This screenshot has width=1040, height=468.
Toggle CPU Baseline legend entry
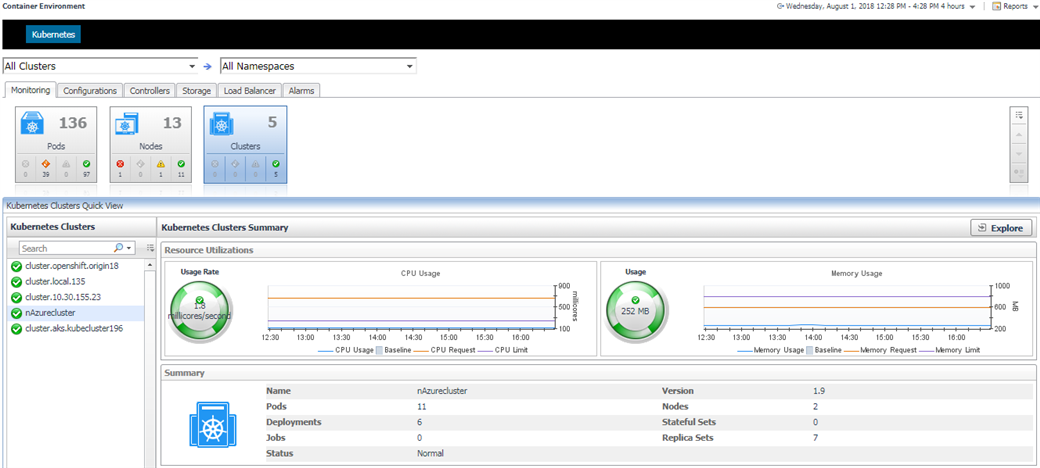[394, 350]
